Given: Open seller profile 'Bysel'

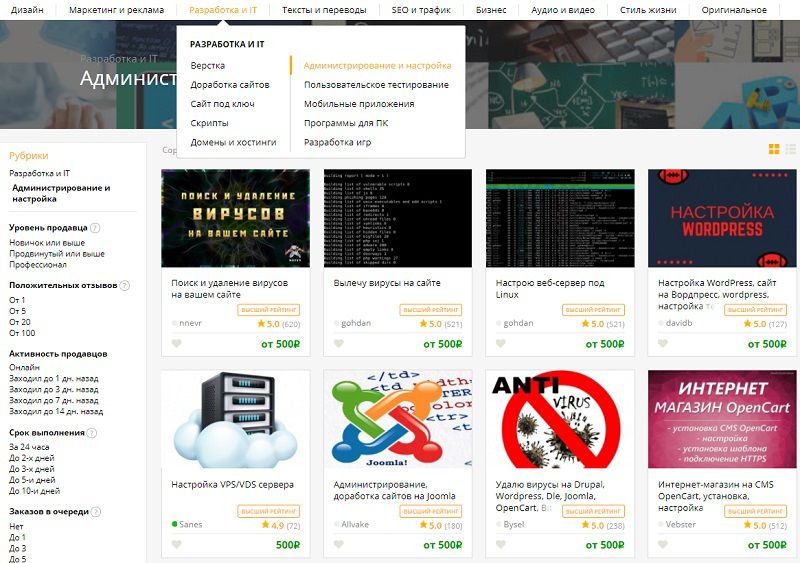Looking at the screenshot, I should (x=514, y=524).
